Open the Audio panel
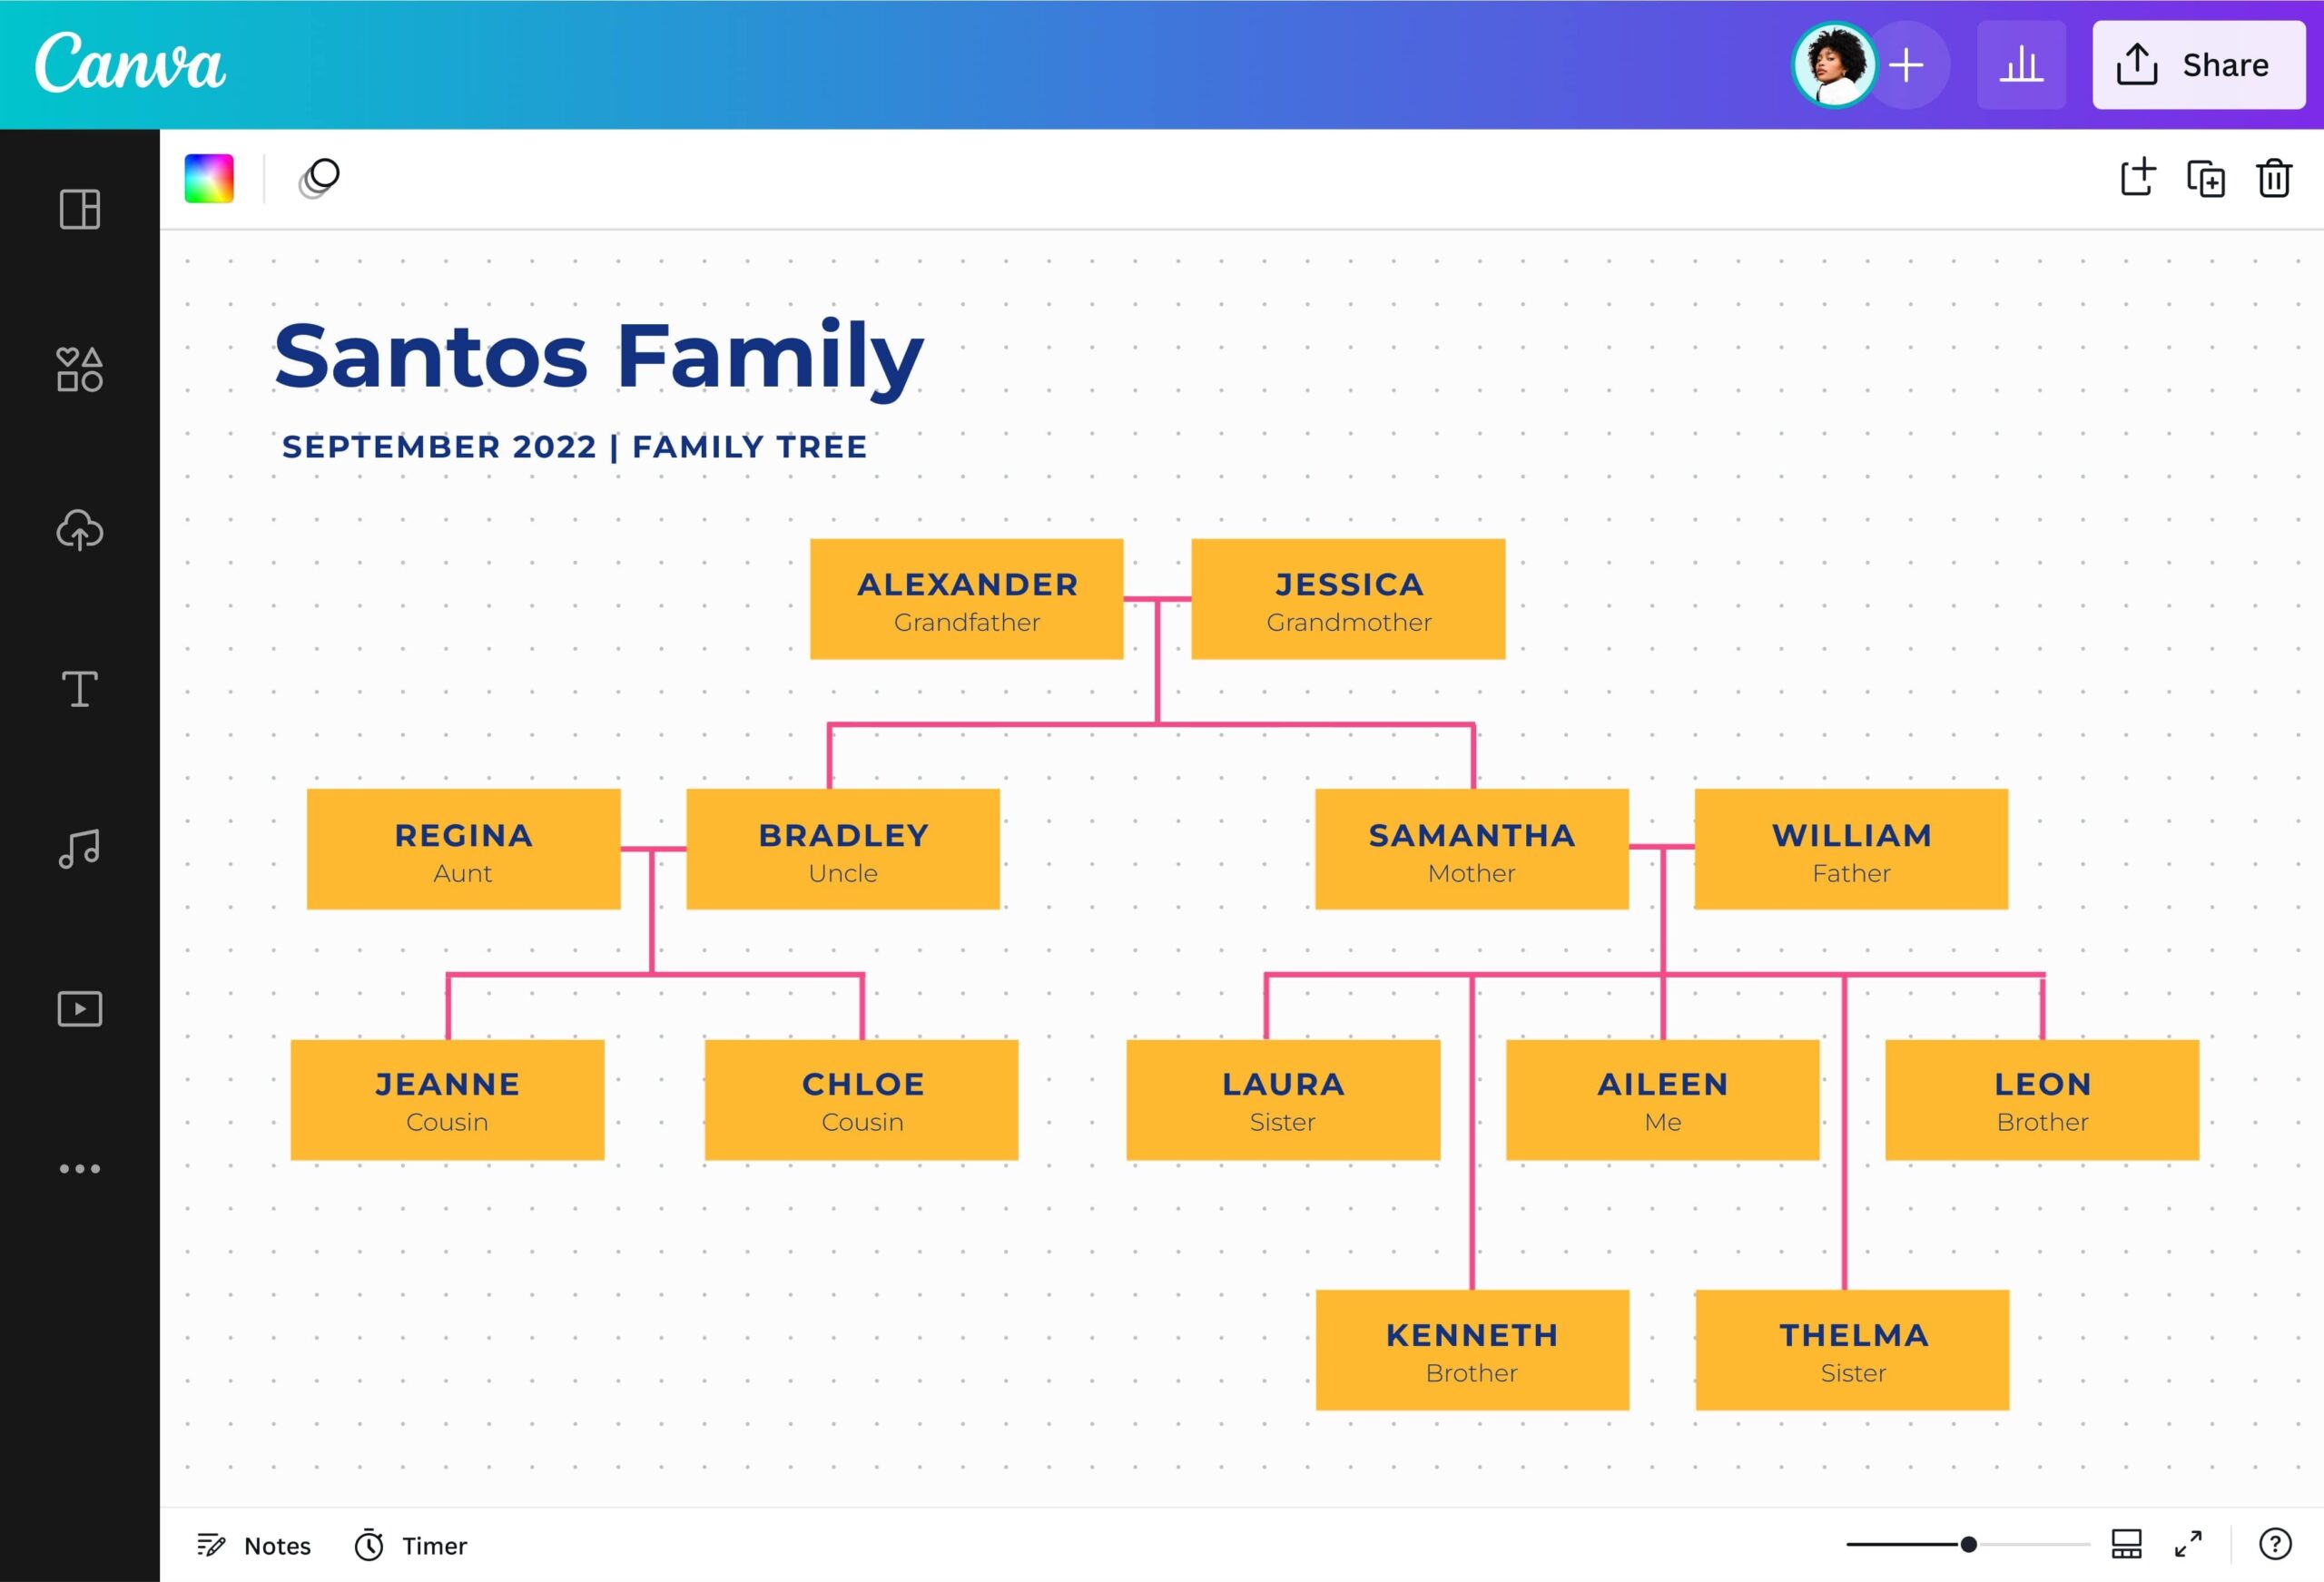 coord(79,848)
